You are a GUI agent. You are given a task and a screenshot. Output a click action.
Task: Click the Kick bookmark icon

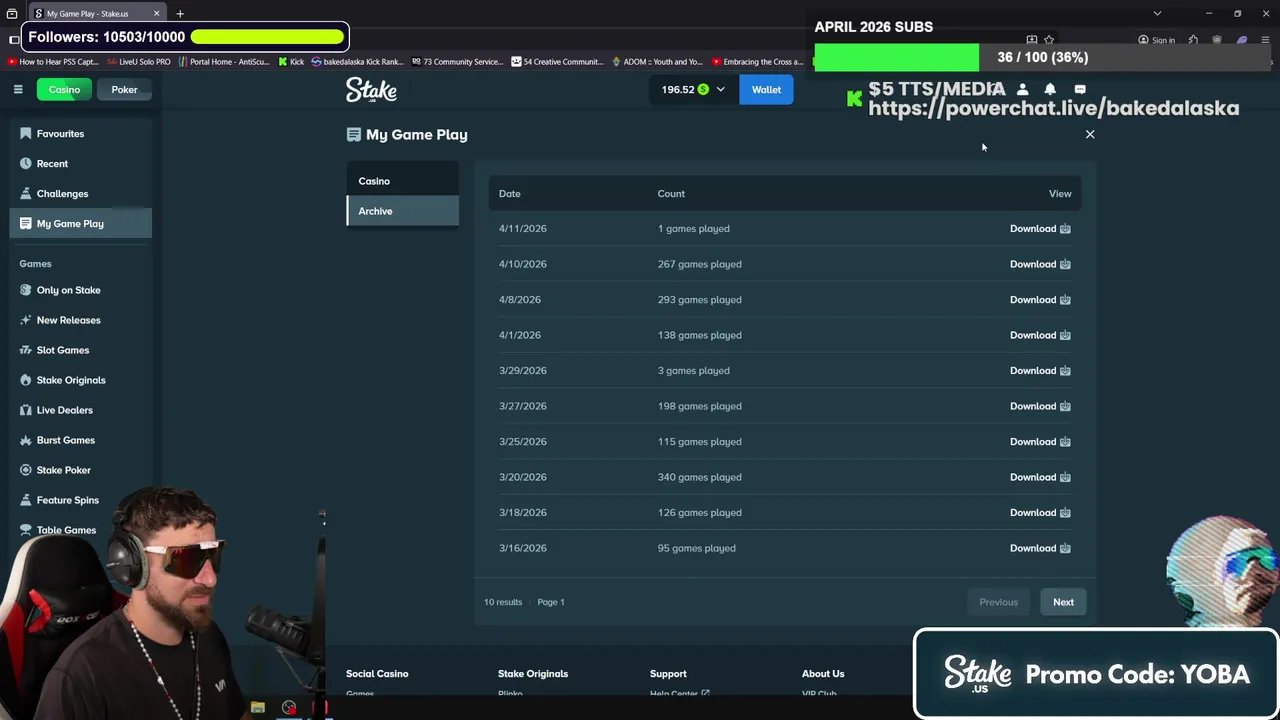(x=283, y=62)
